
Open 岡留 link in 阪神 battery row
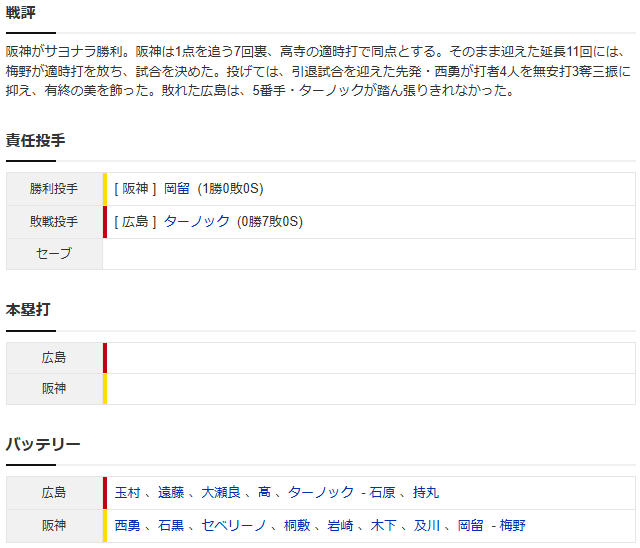pyautogui.click(x=470, y=526)
